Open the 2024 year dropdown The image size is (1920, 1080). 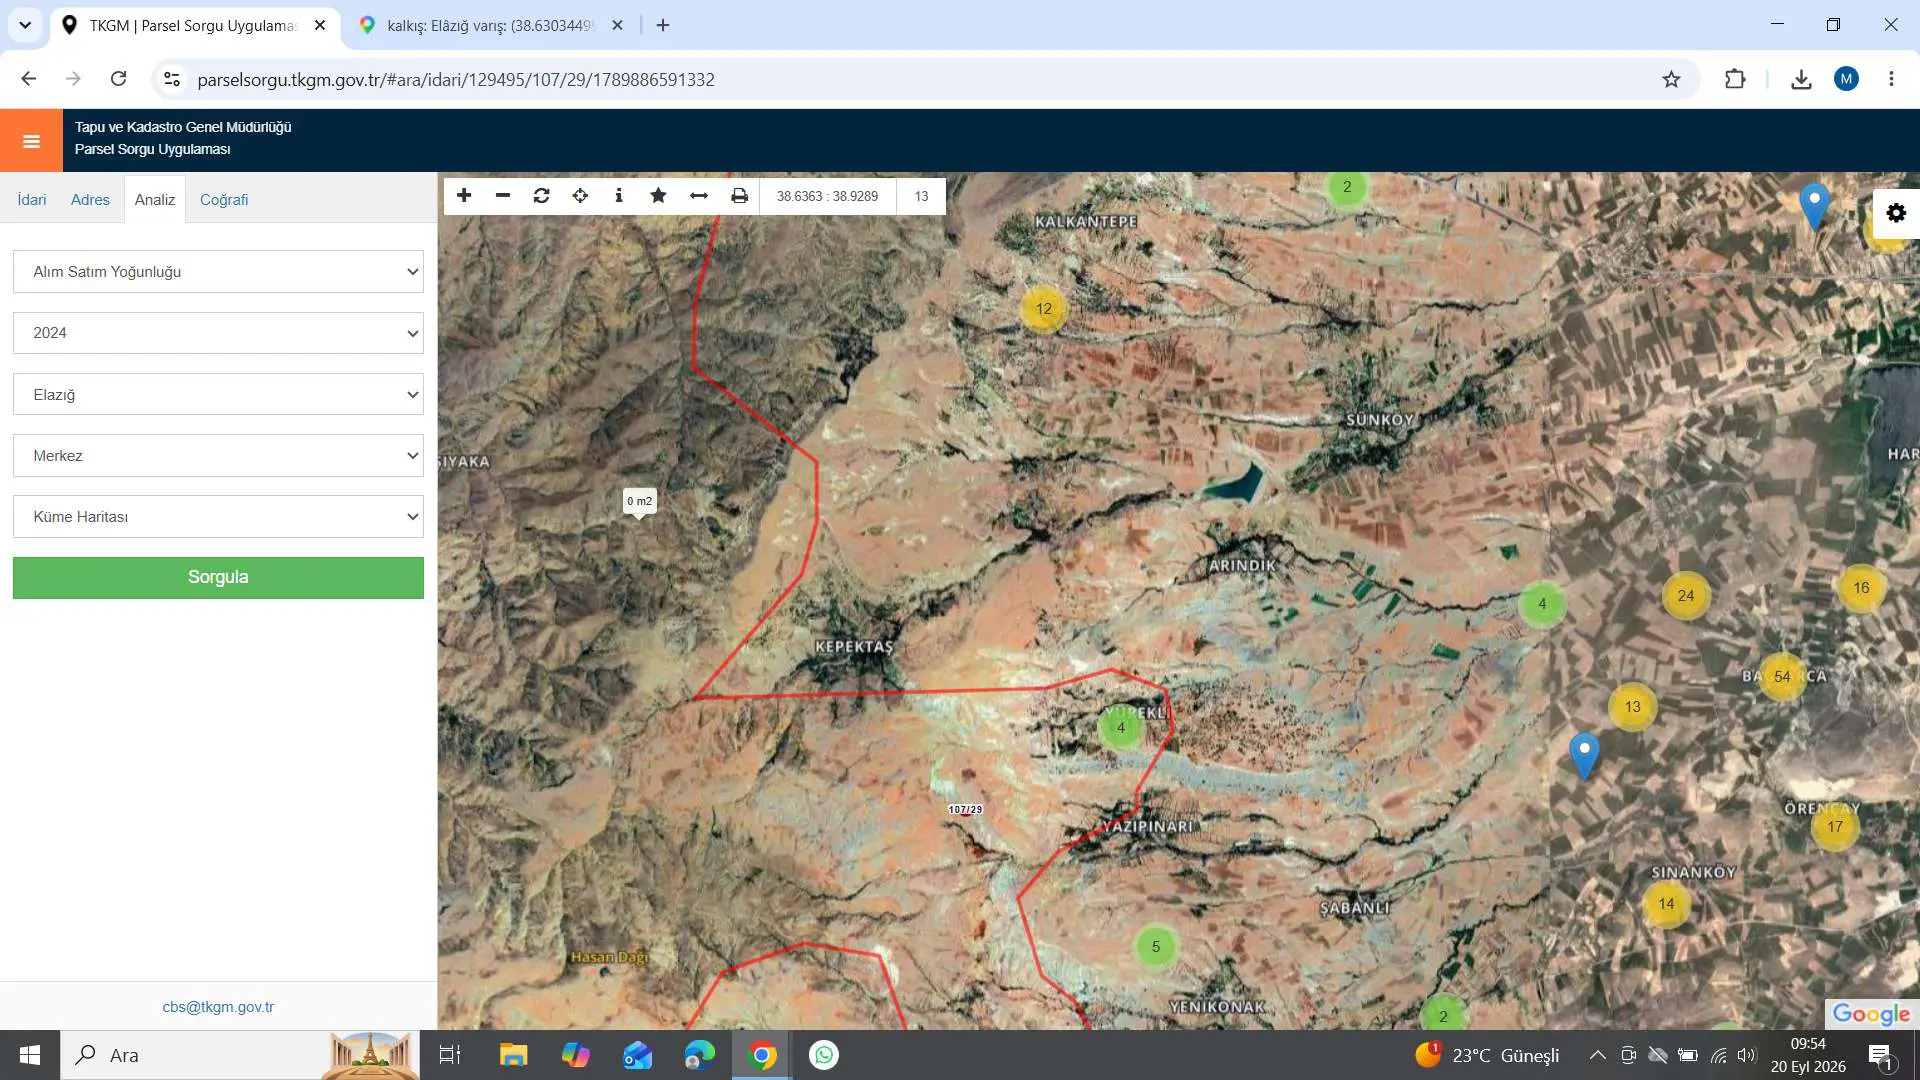pos(218,333)
